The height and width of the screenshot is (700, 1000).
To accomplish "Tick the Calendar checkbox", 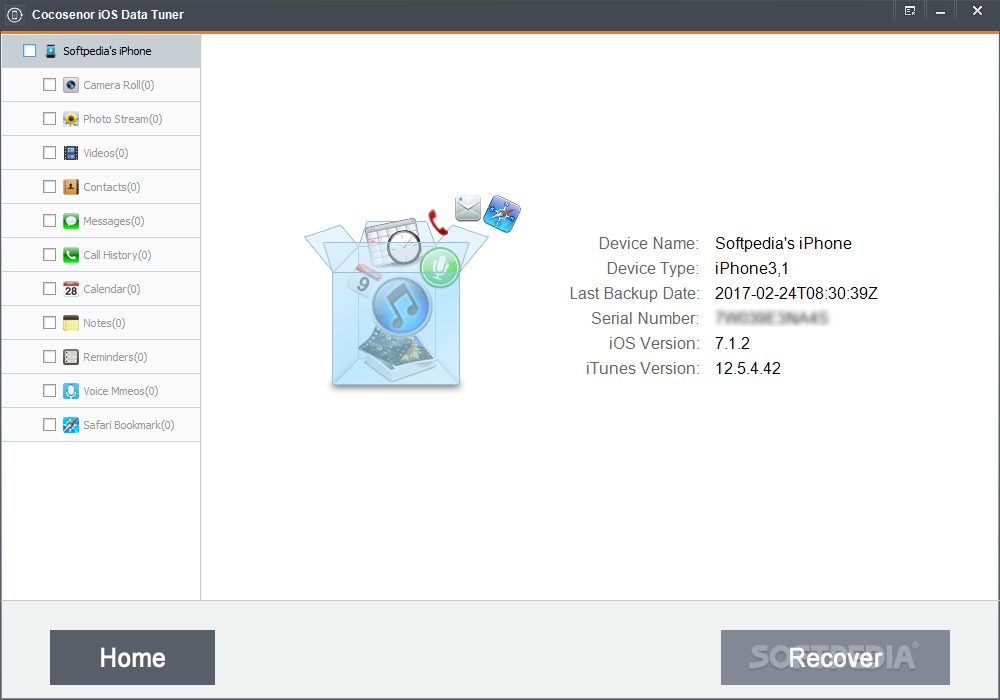I will pos(49,289).
